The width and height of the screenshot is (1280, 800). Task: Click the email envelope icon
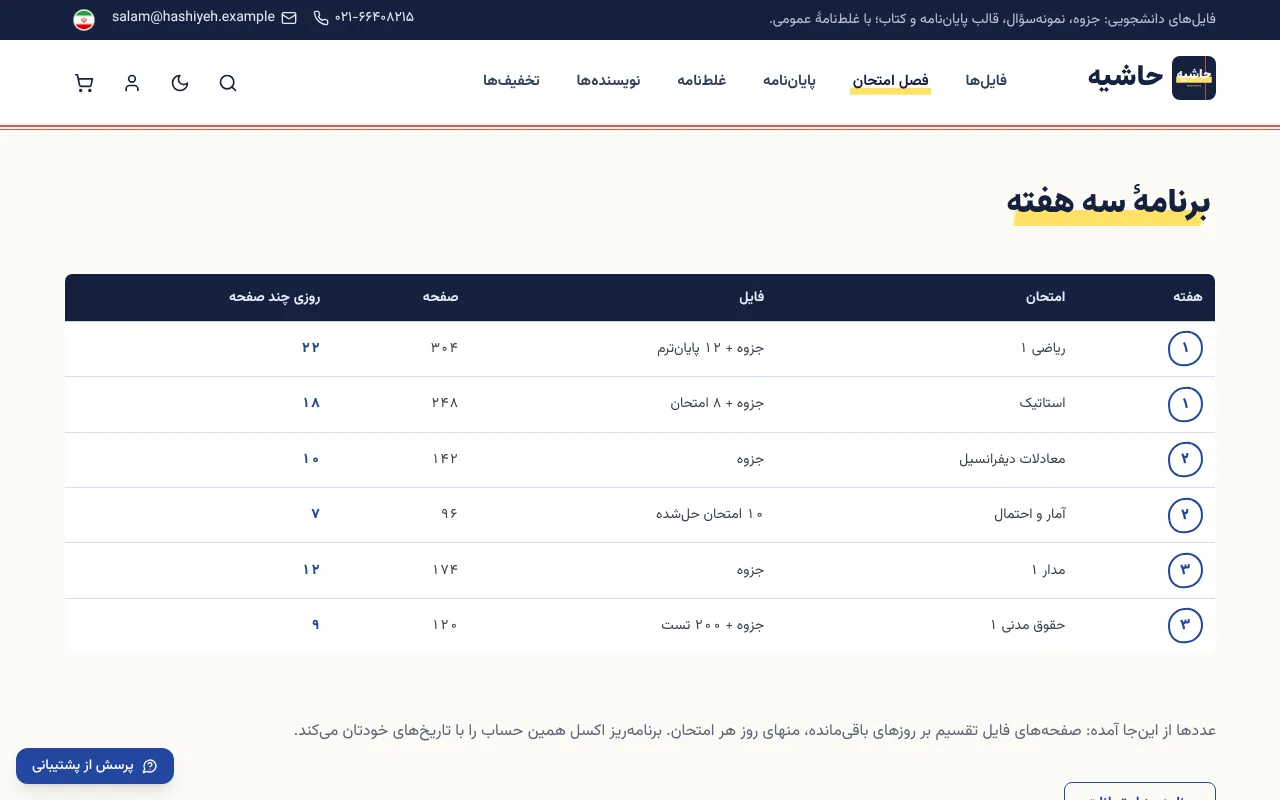pos(289,18)
